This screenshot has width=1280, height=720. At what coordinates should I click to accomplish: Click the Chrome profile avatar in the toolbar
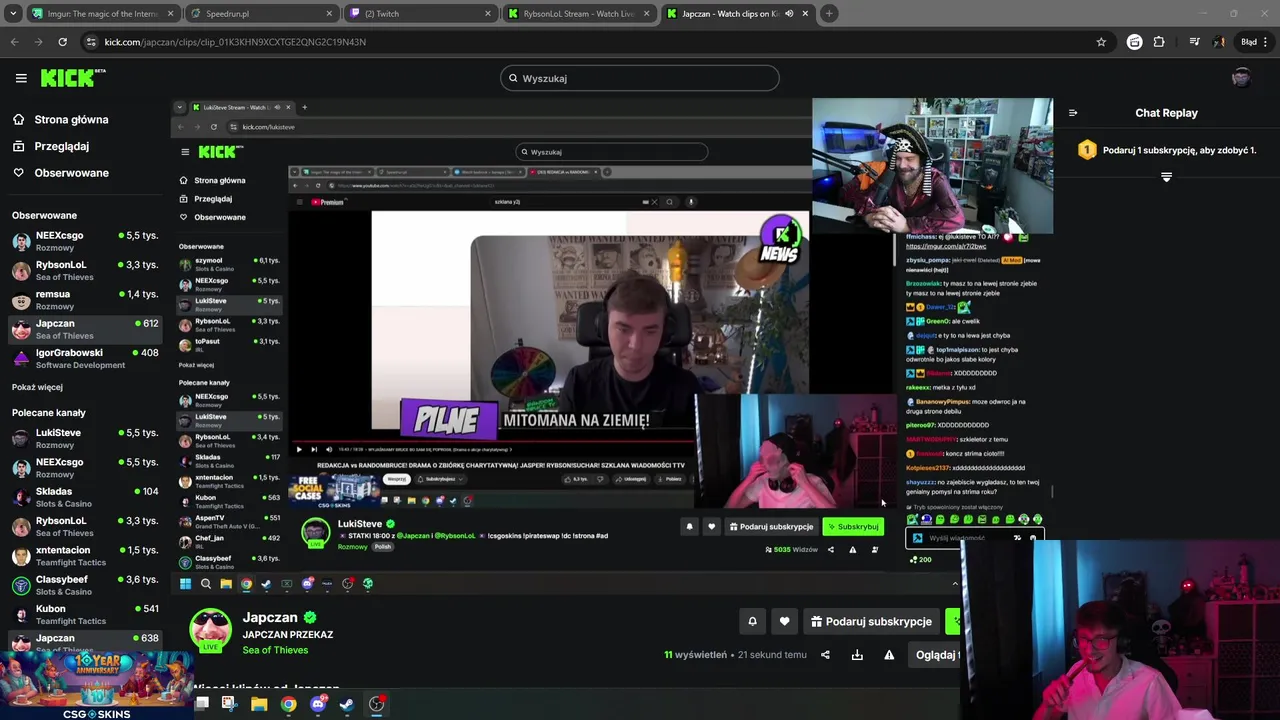(1219, 42)
